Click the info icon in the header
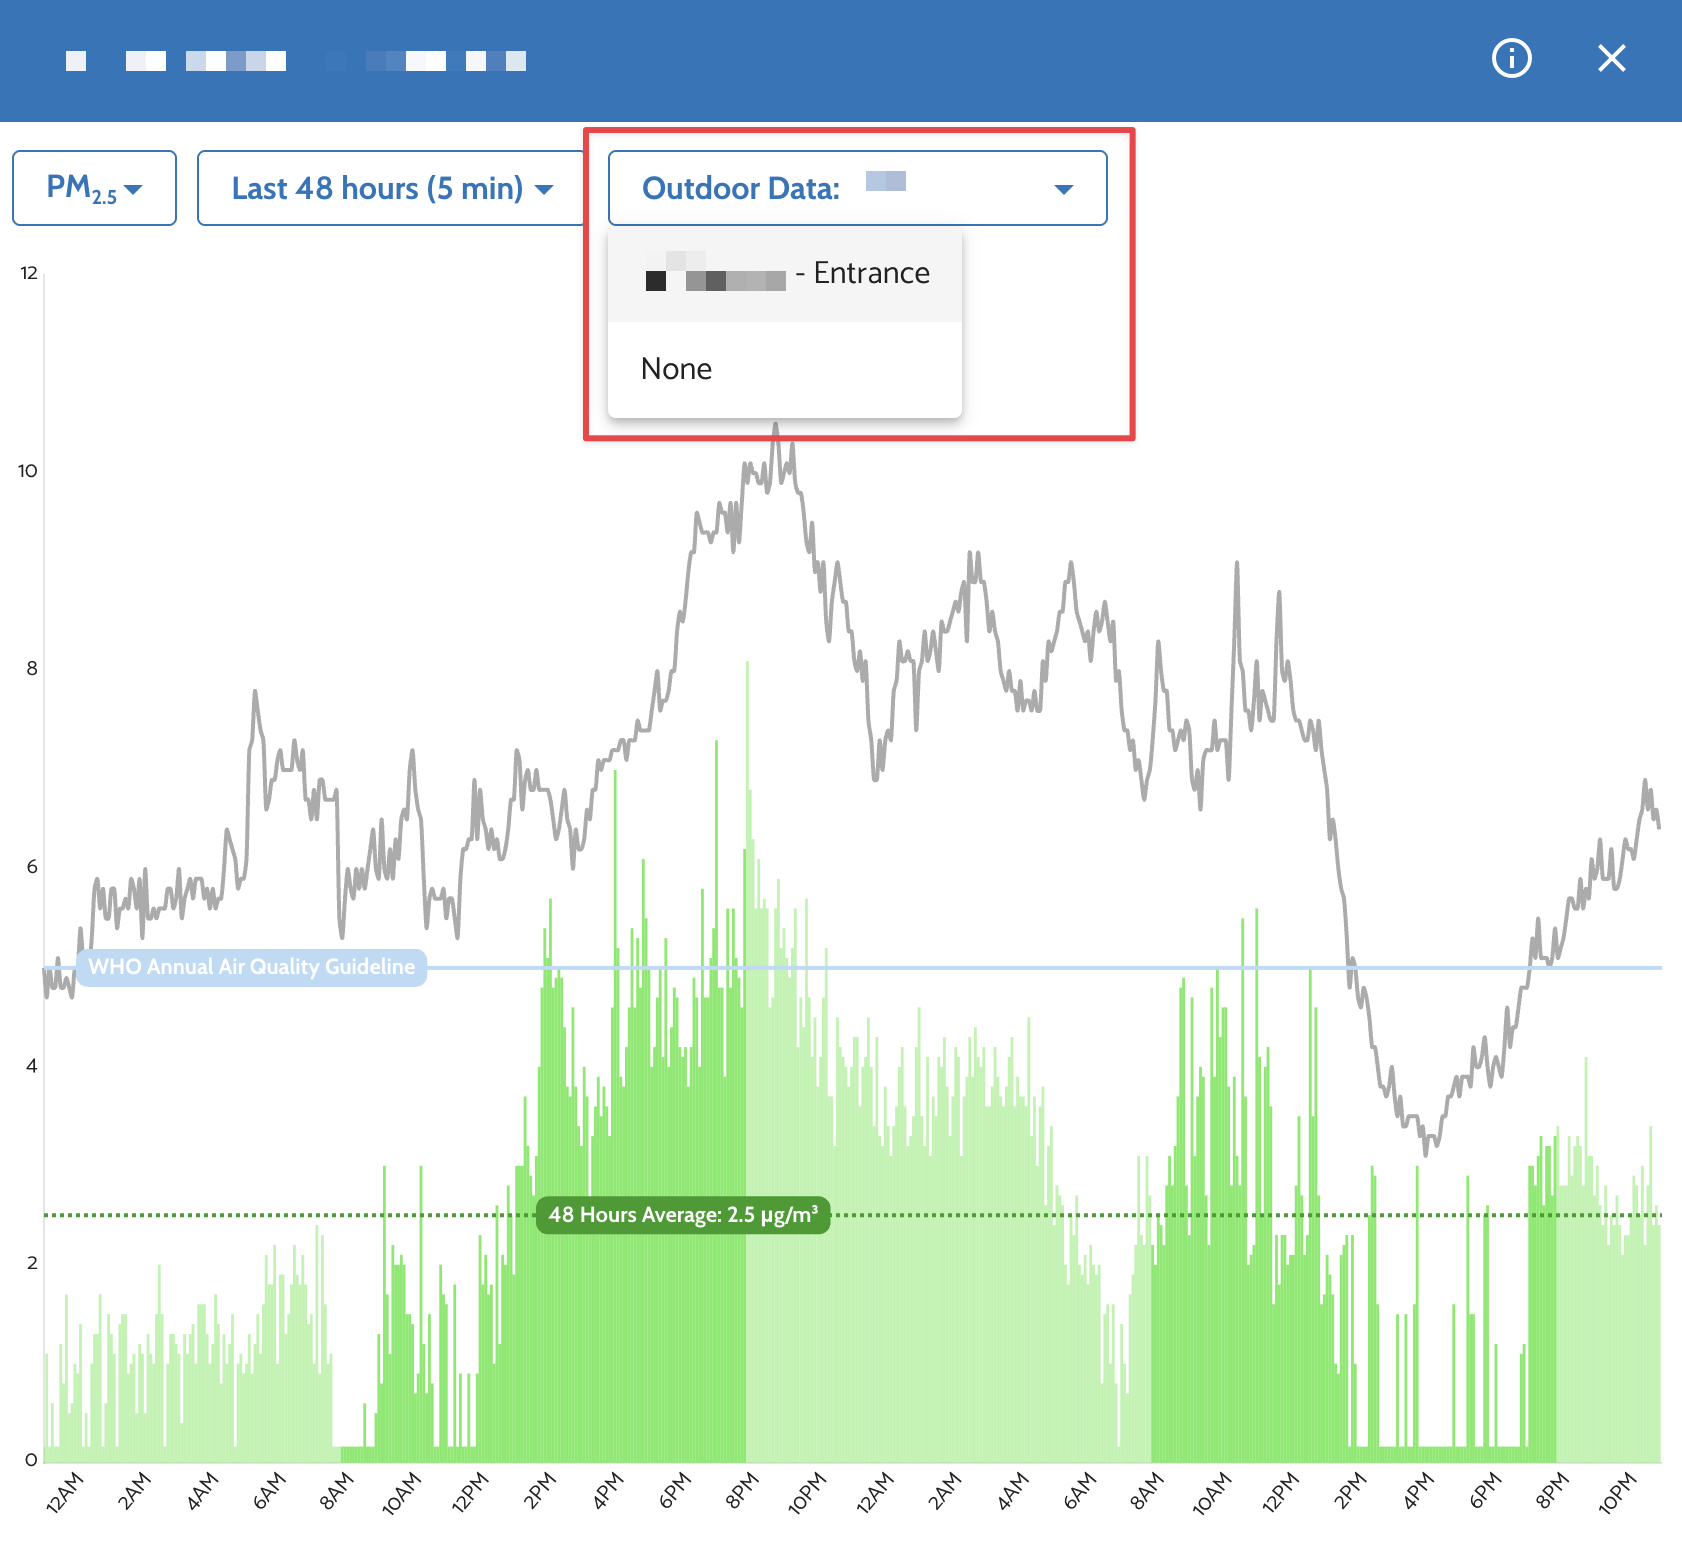This screenshot has height=1552, width=1682. tap(1511, 59)
